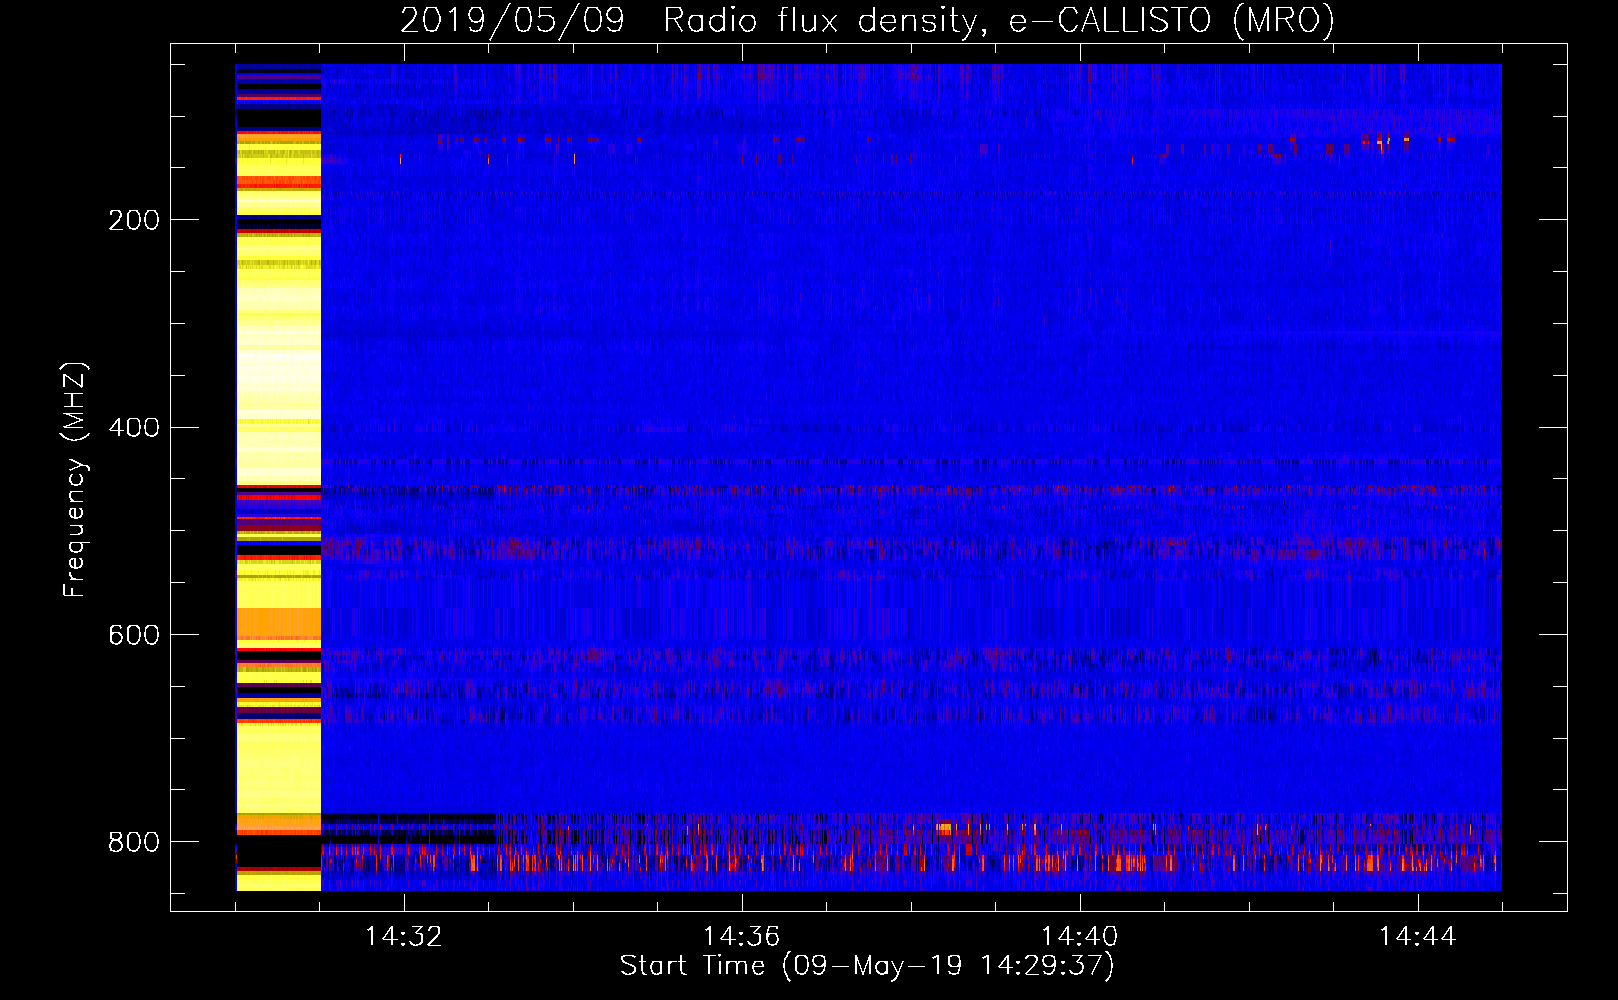Click the "Start Time (09-May-19 14:29:37)" axis label

click(867, 965)
